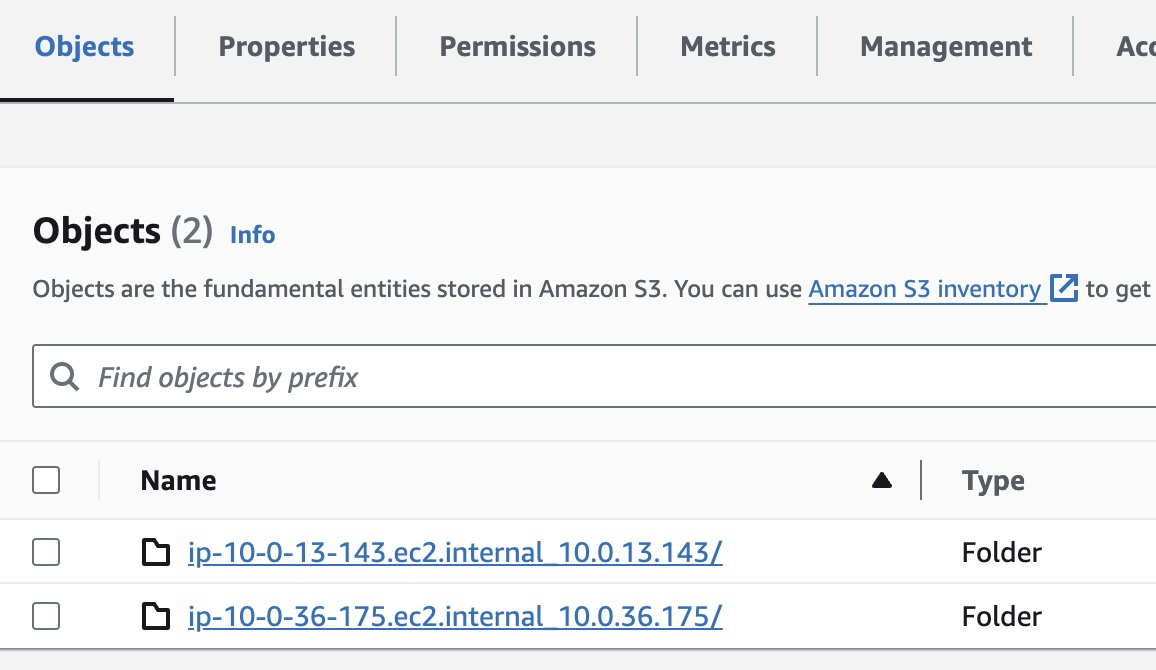Image resolution: width=1156 pixels, height=670 pixels.
Task: Click the folder icon for ip-10-0-13-143
Action: pos(155,552)
